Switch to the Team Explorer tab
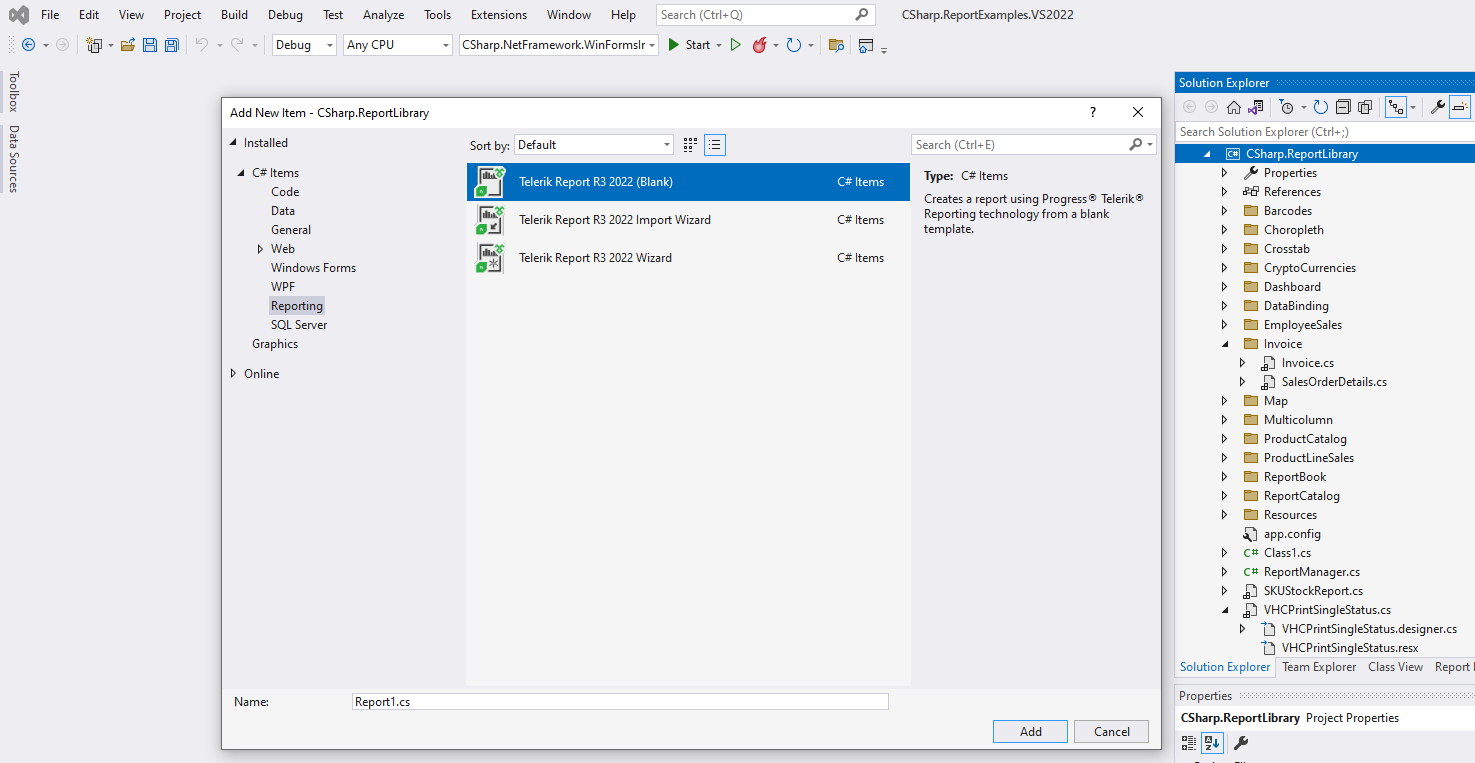Viewport: 1475px width, 763px height. (x=1318, y=666)
